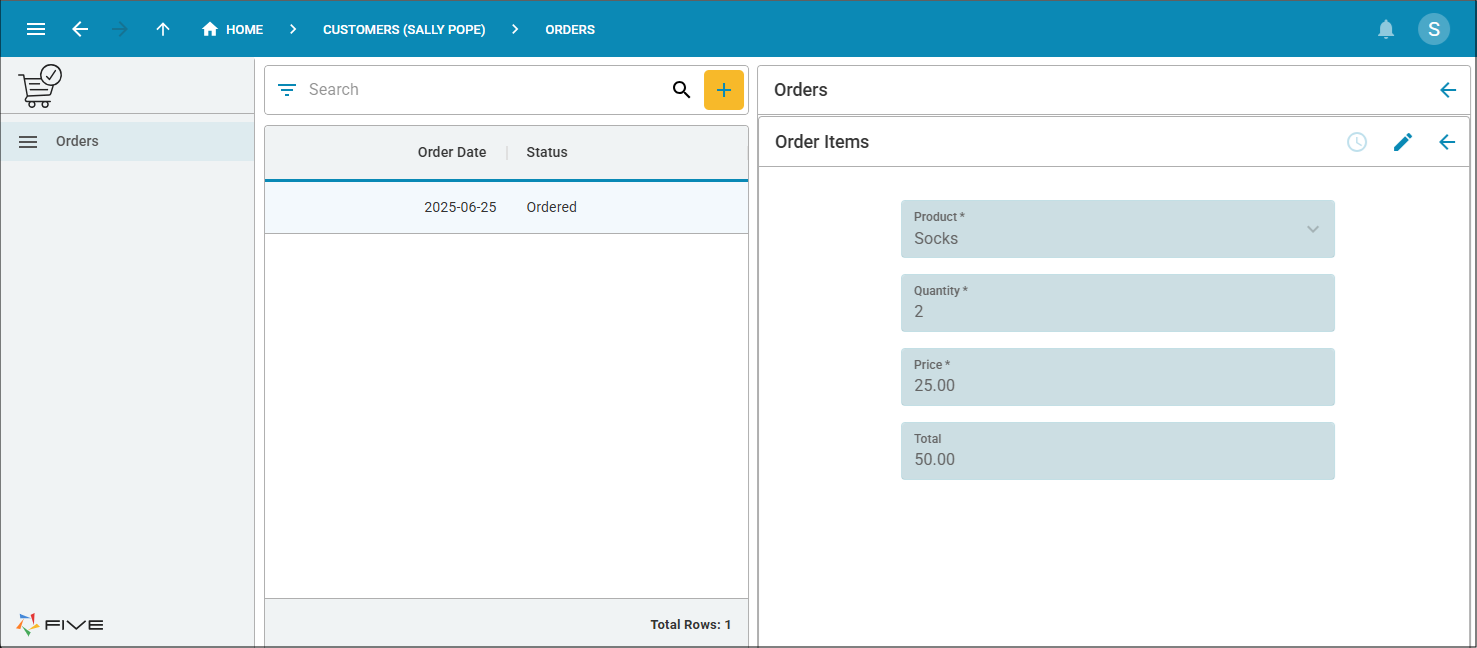Screen dimensions: 1477x648
Task: Select Orders in the left sidebar
Action: coord(77,141)
